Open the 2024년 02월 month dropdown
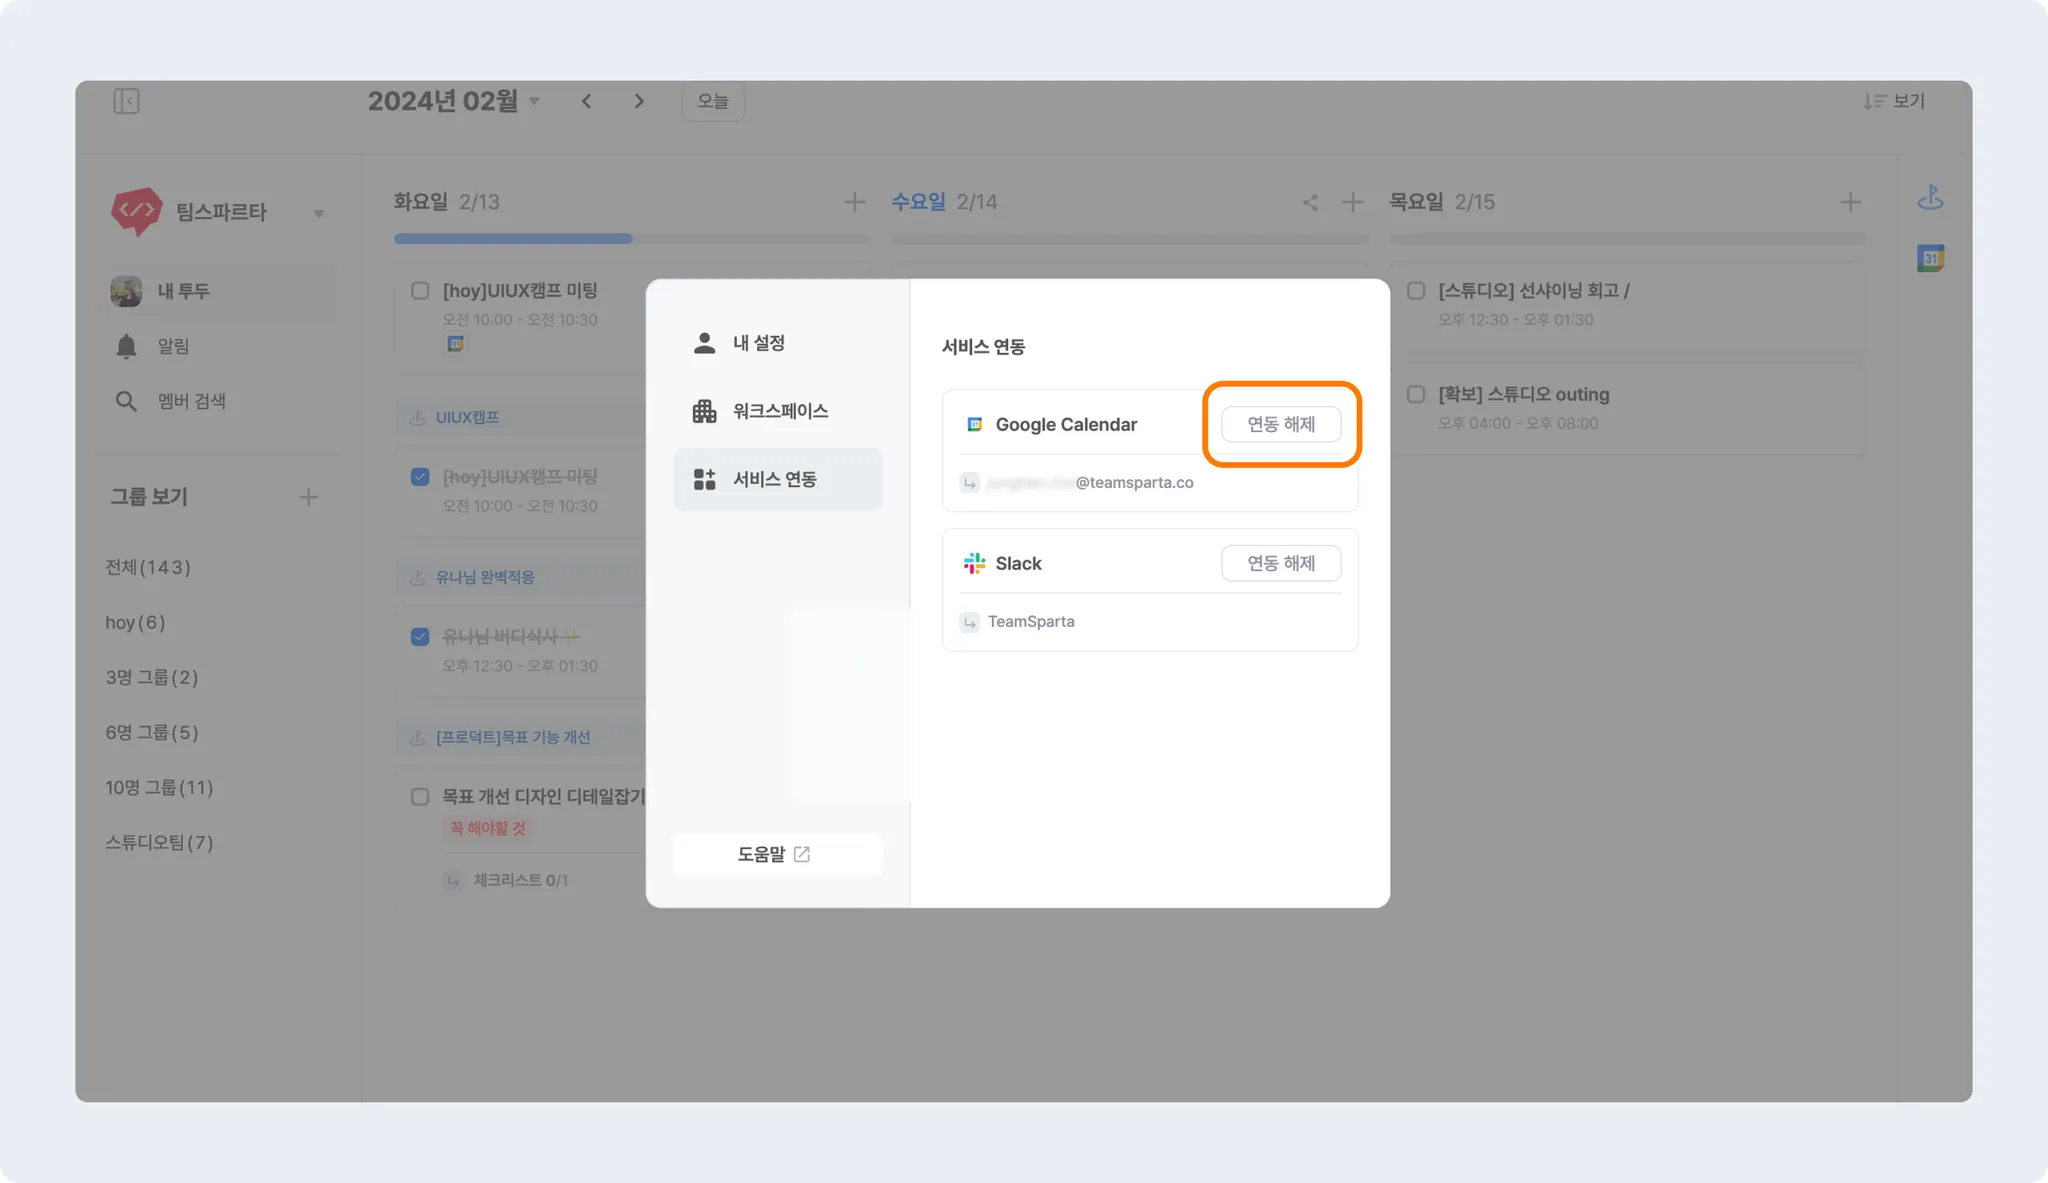This screenshot has width=2048, height=1183. [534, 101]
